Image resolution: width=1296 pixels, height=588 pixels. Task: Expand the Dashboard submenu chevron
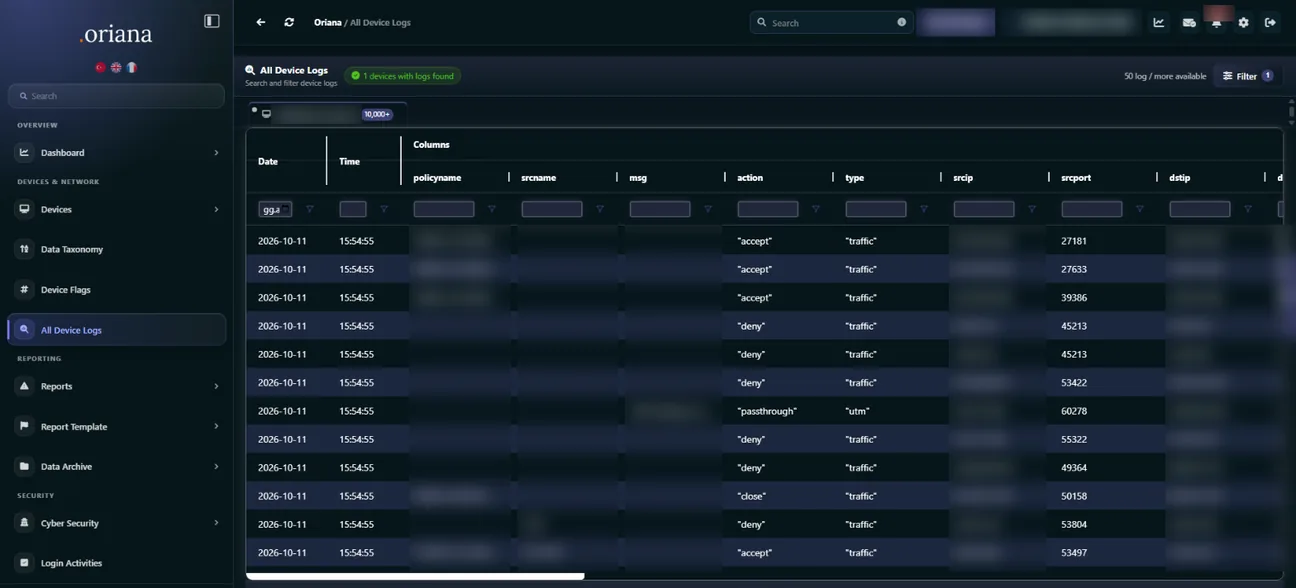click(x=216, y=152)
